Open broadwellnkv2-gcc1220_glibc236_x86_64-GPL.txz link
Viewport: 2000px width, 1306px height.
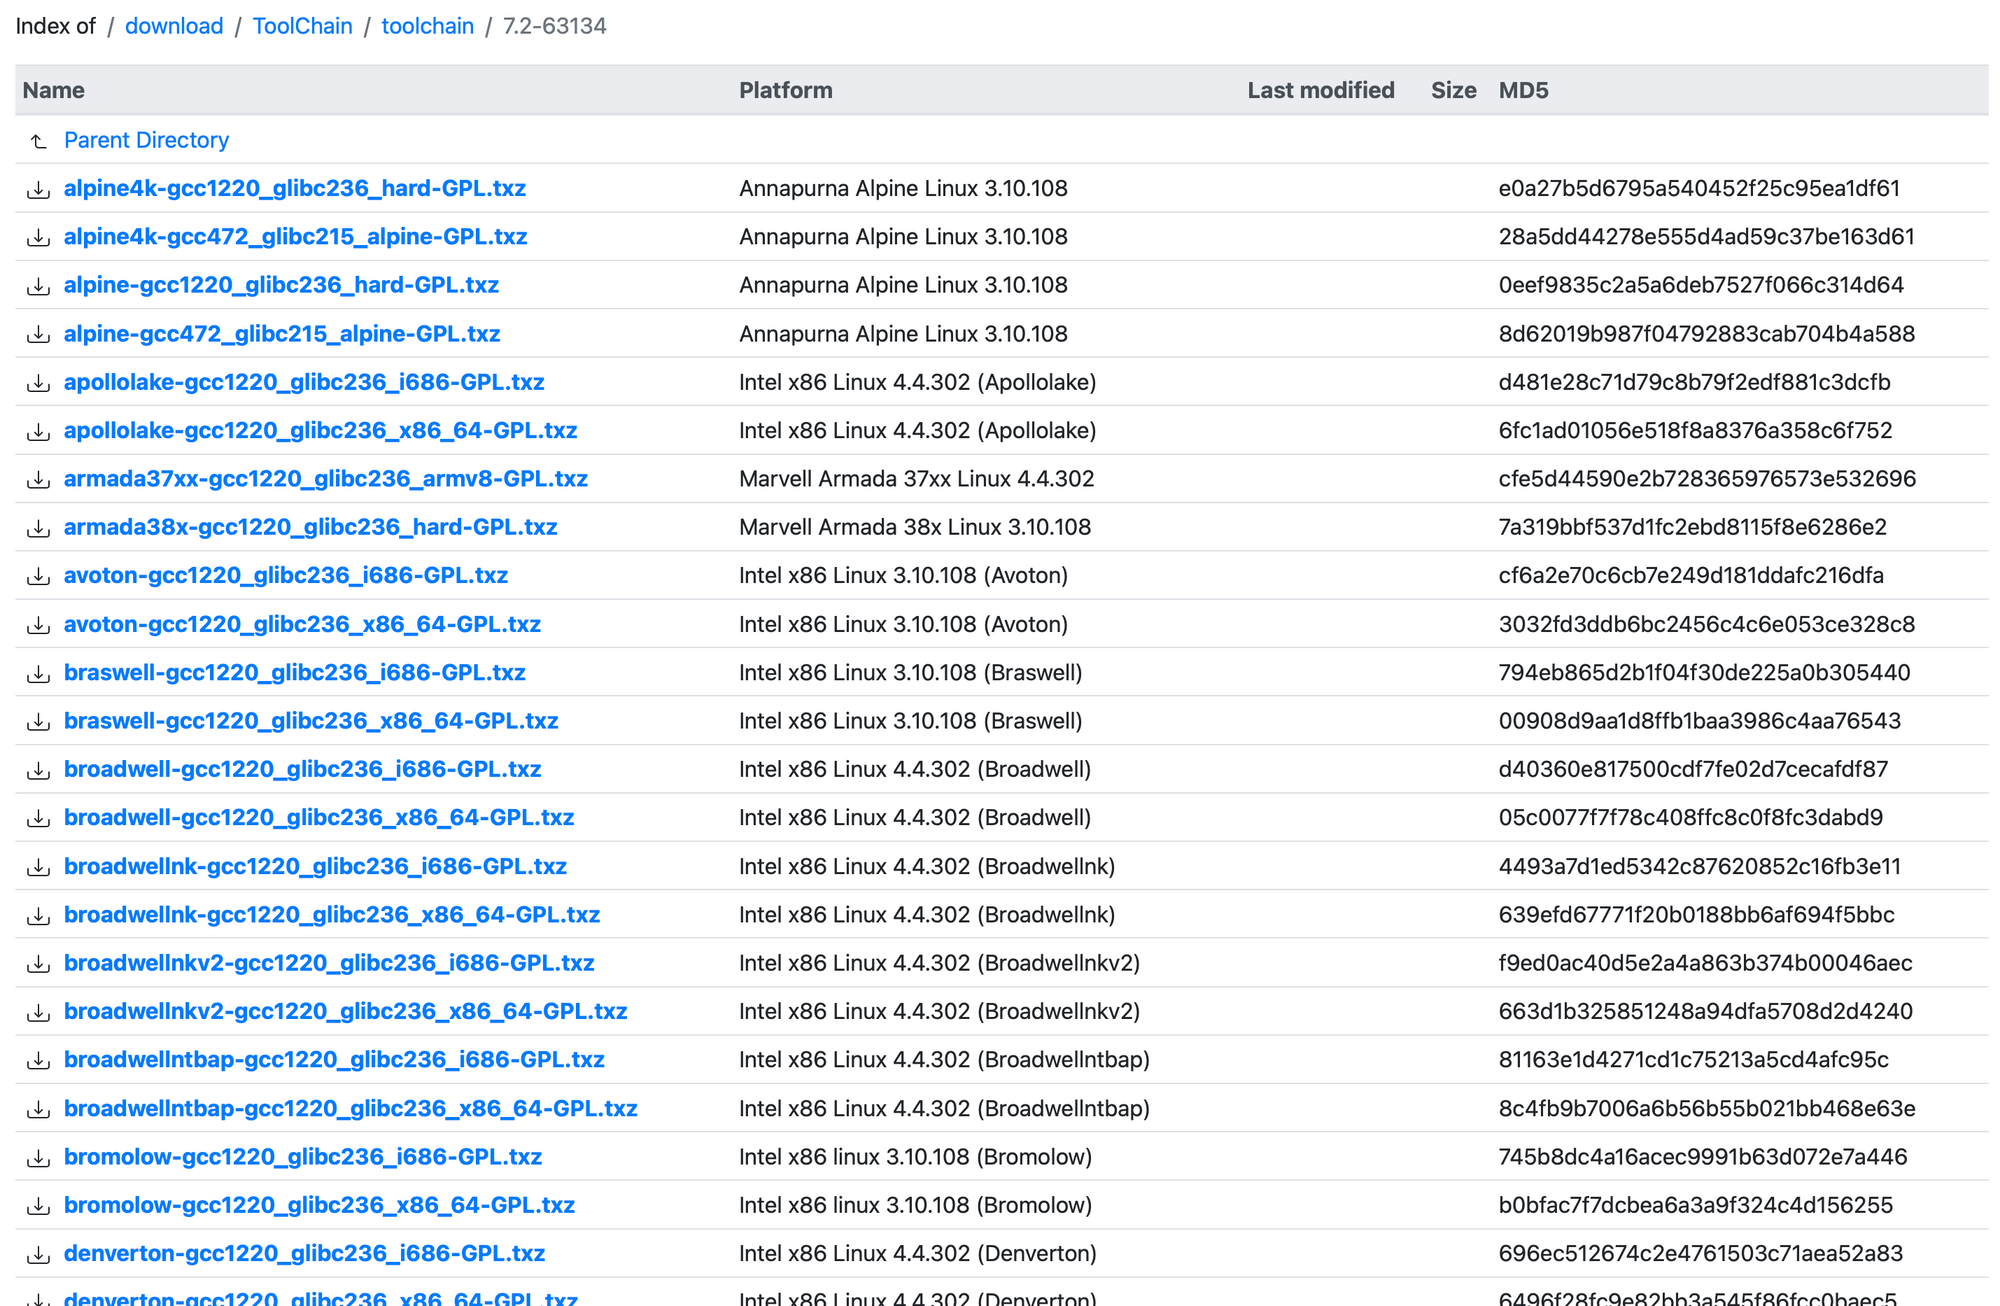[x=345, y=1011]
